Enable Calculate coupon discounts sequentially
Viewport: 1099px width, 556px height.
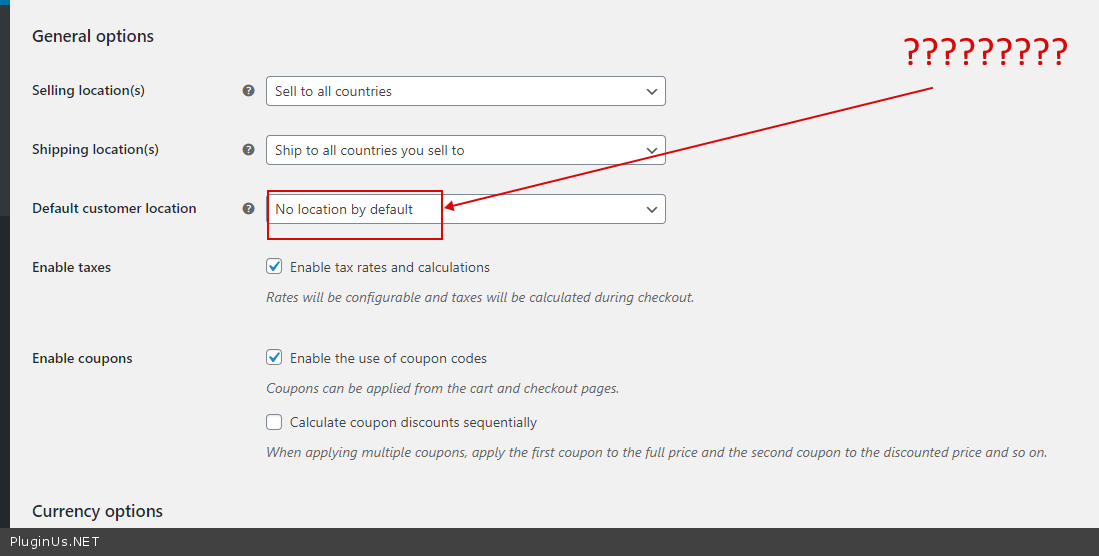pos(274,422)
